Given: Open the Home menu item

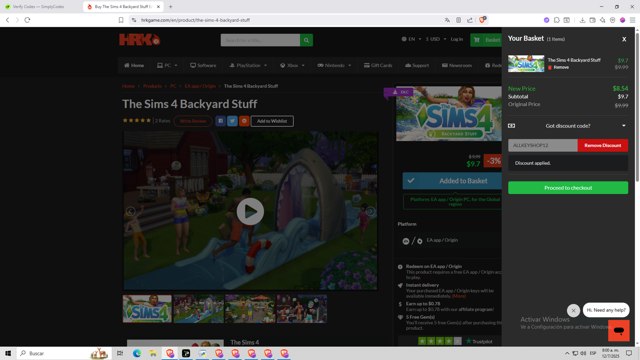Looking at the screenshot, I should 134,65.
